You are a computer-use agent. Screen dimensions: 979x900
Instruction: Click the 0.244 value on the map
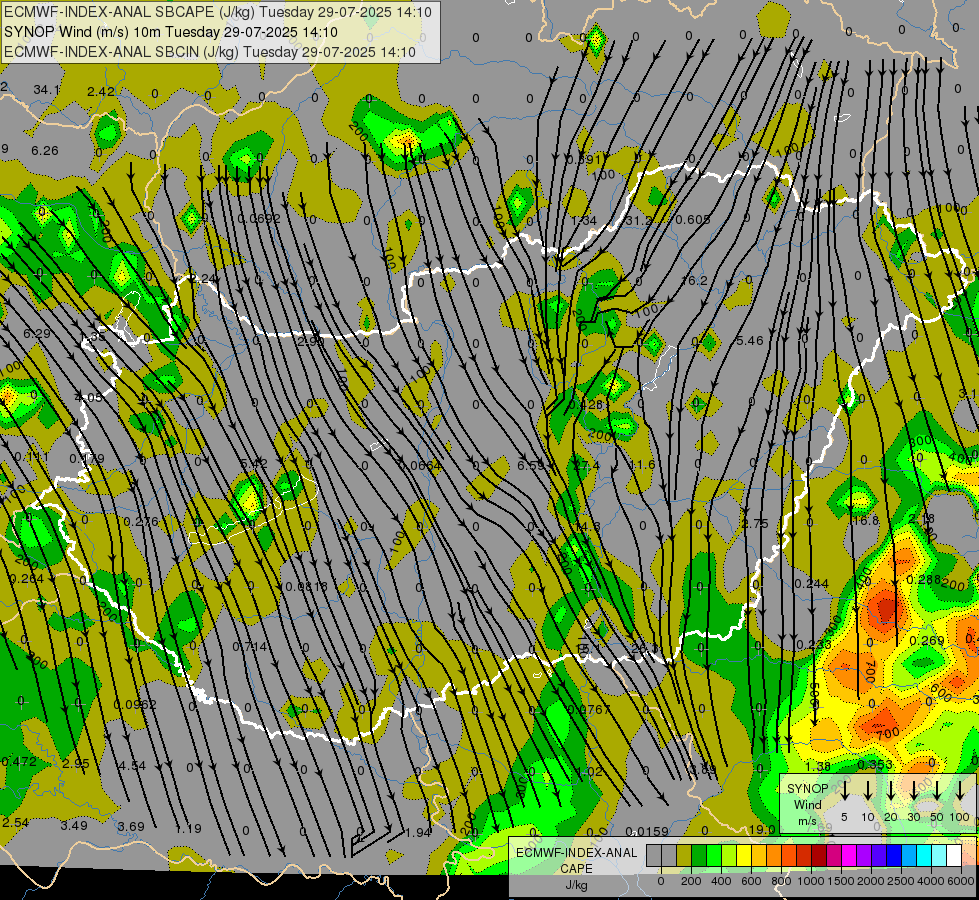coord(812,583)
